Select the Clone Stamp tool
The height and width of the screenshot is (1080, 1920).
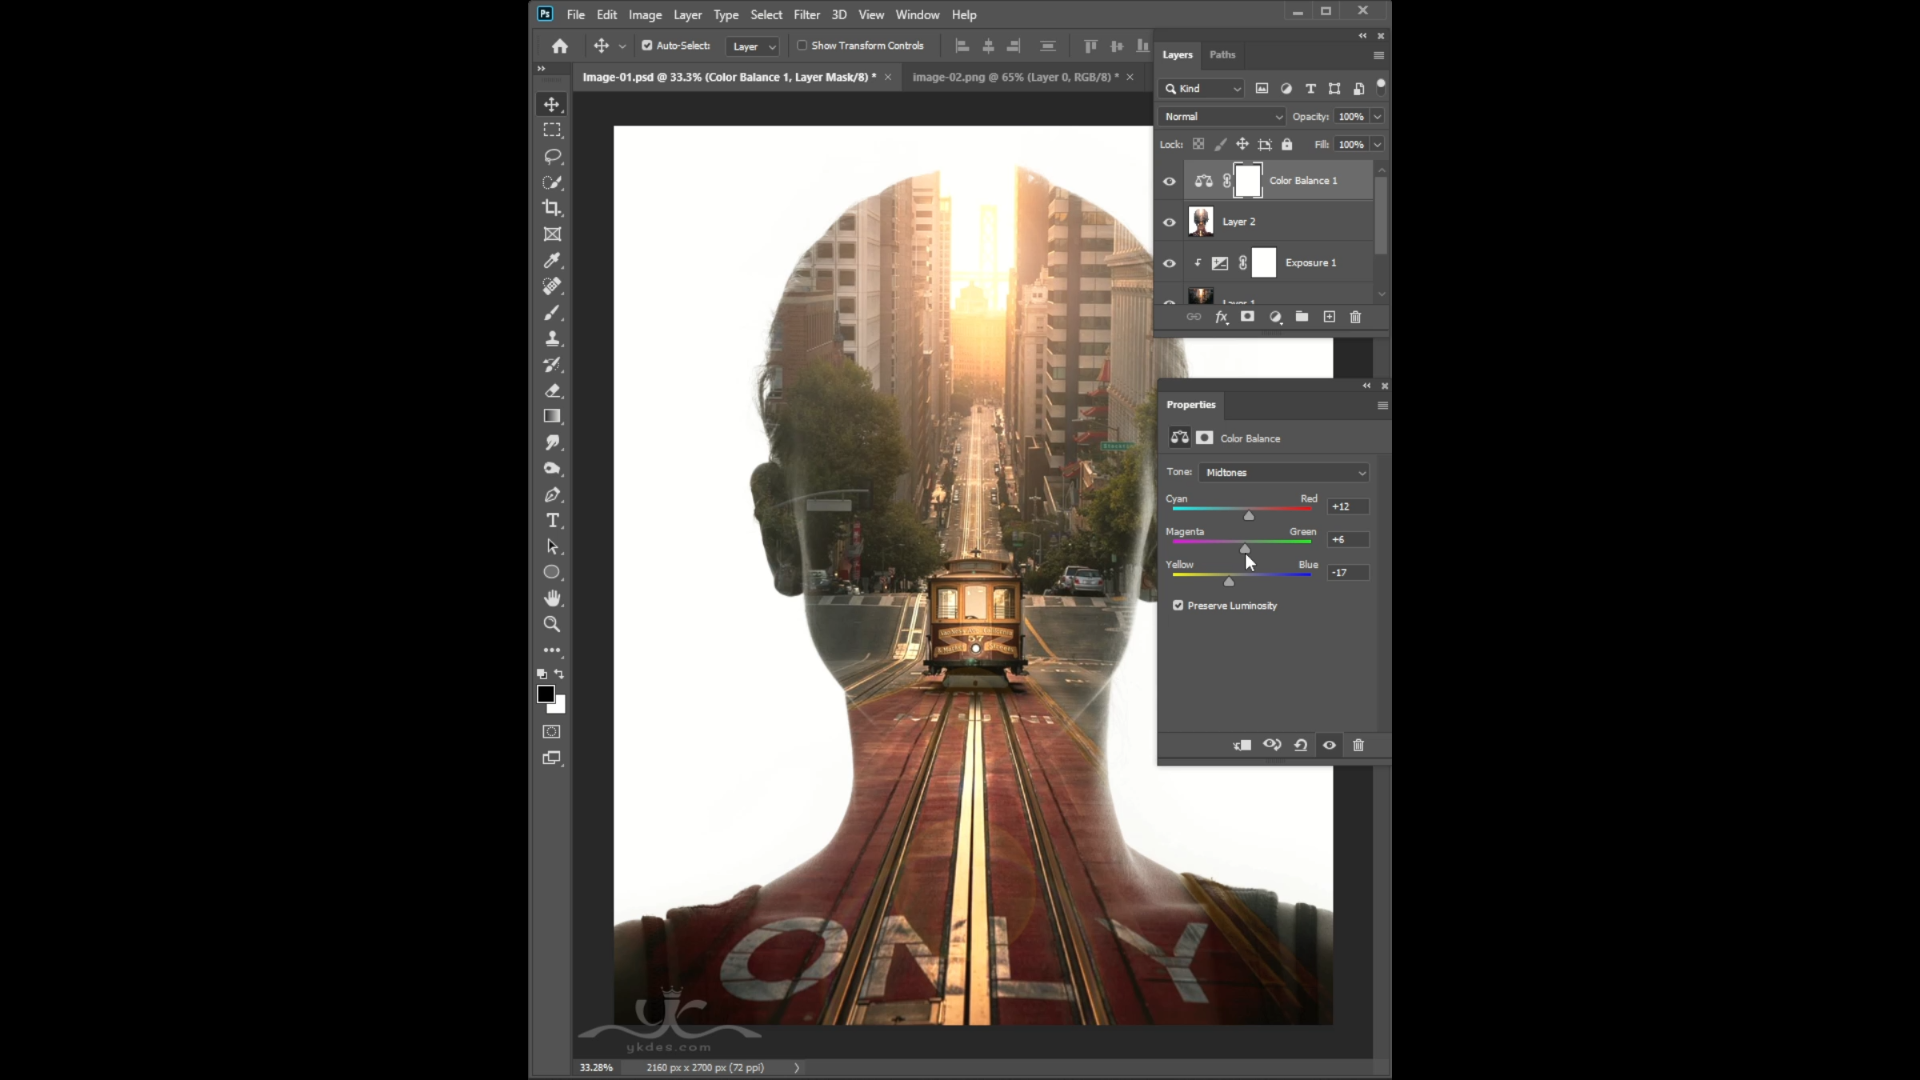pyautogui.click(x=552, y=338)
